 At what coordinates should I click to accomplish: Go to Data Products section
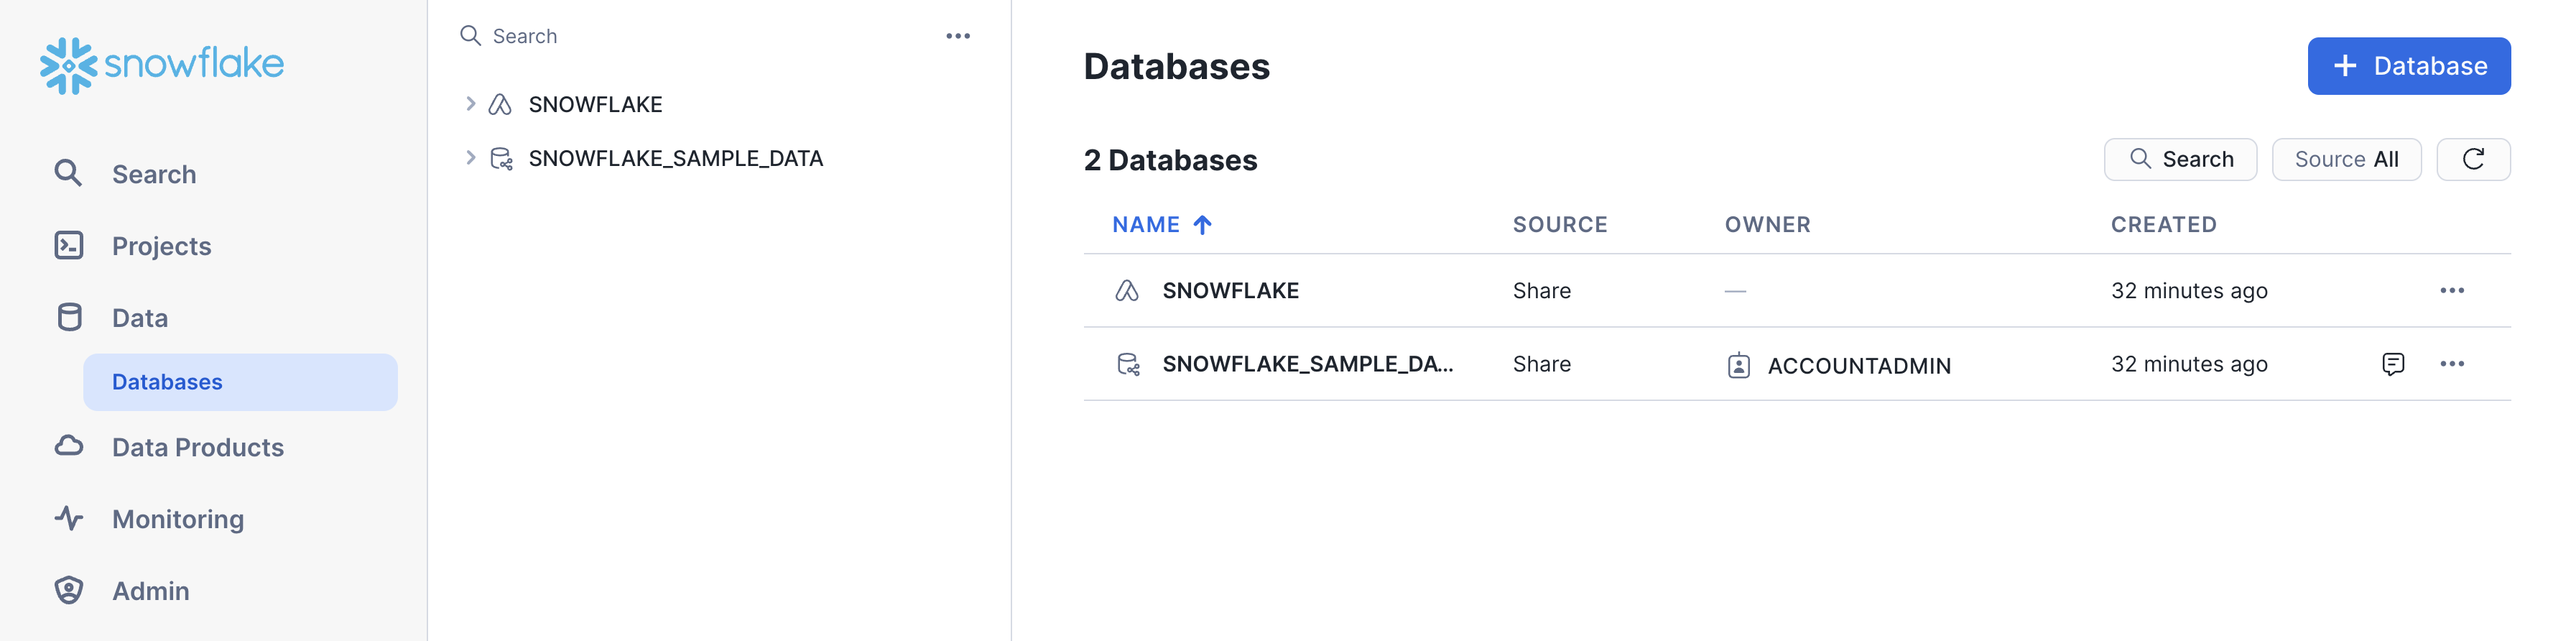tap(197, 447)
